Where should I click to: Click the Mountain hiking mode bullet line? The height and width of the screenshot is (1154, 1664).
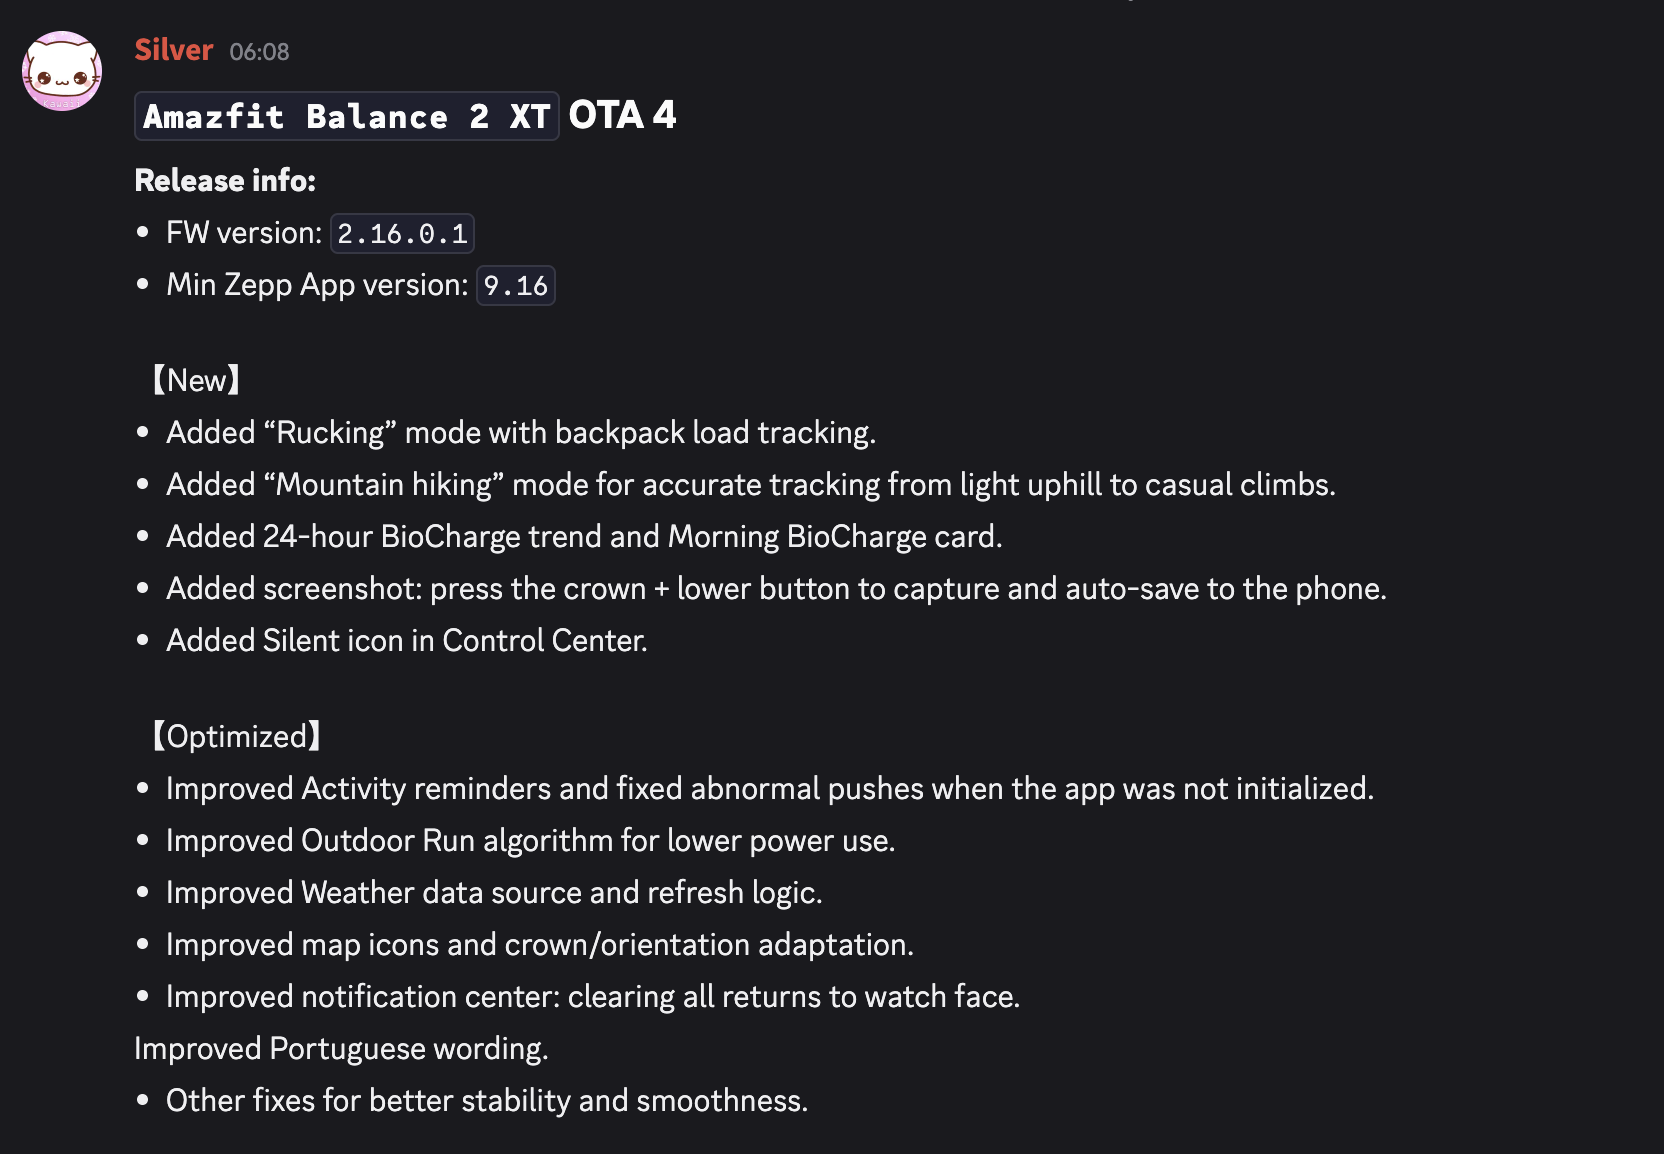tap(750, 484)
